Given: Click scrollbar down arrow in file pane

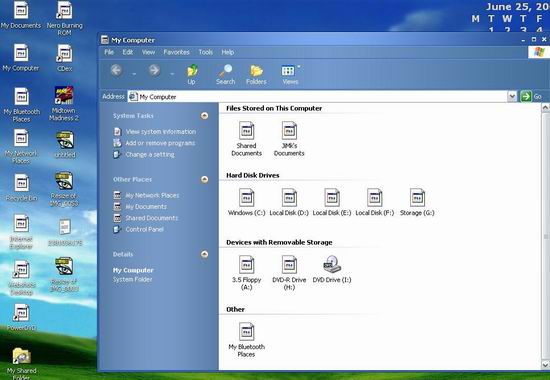Looking at the screenshot, I should tap(545, 365).
